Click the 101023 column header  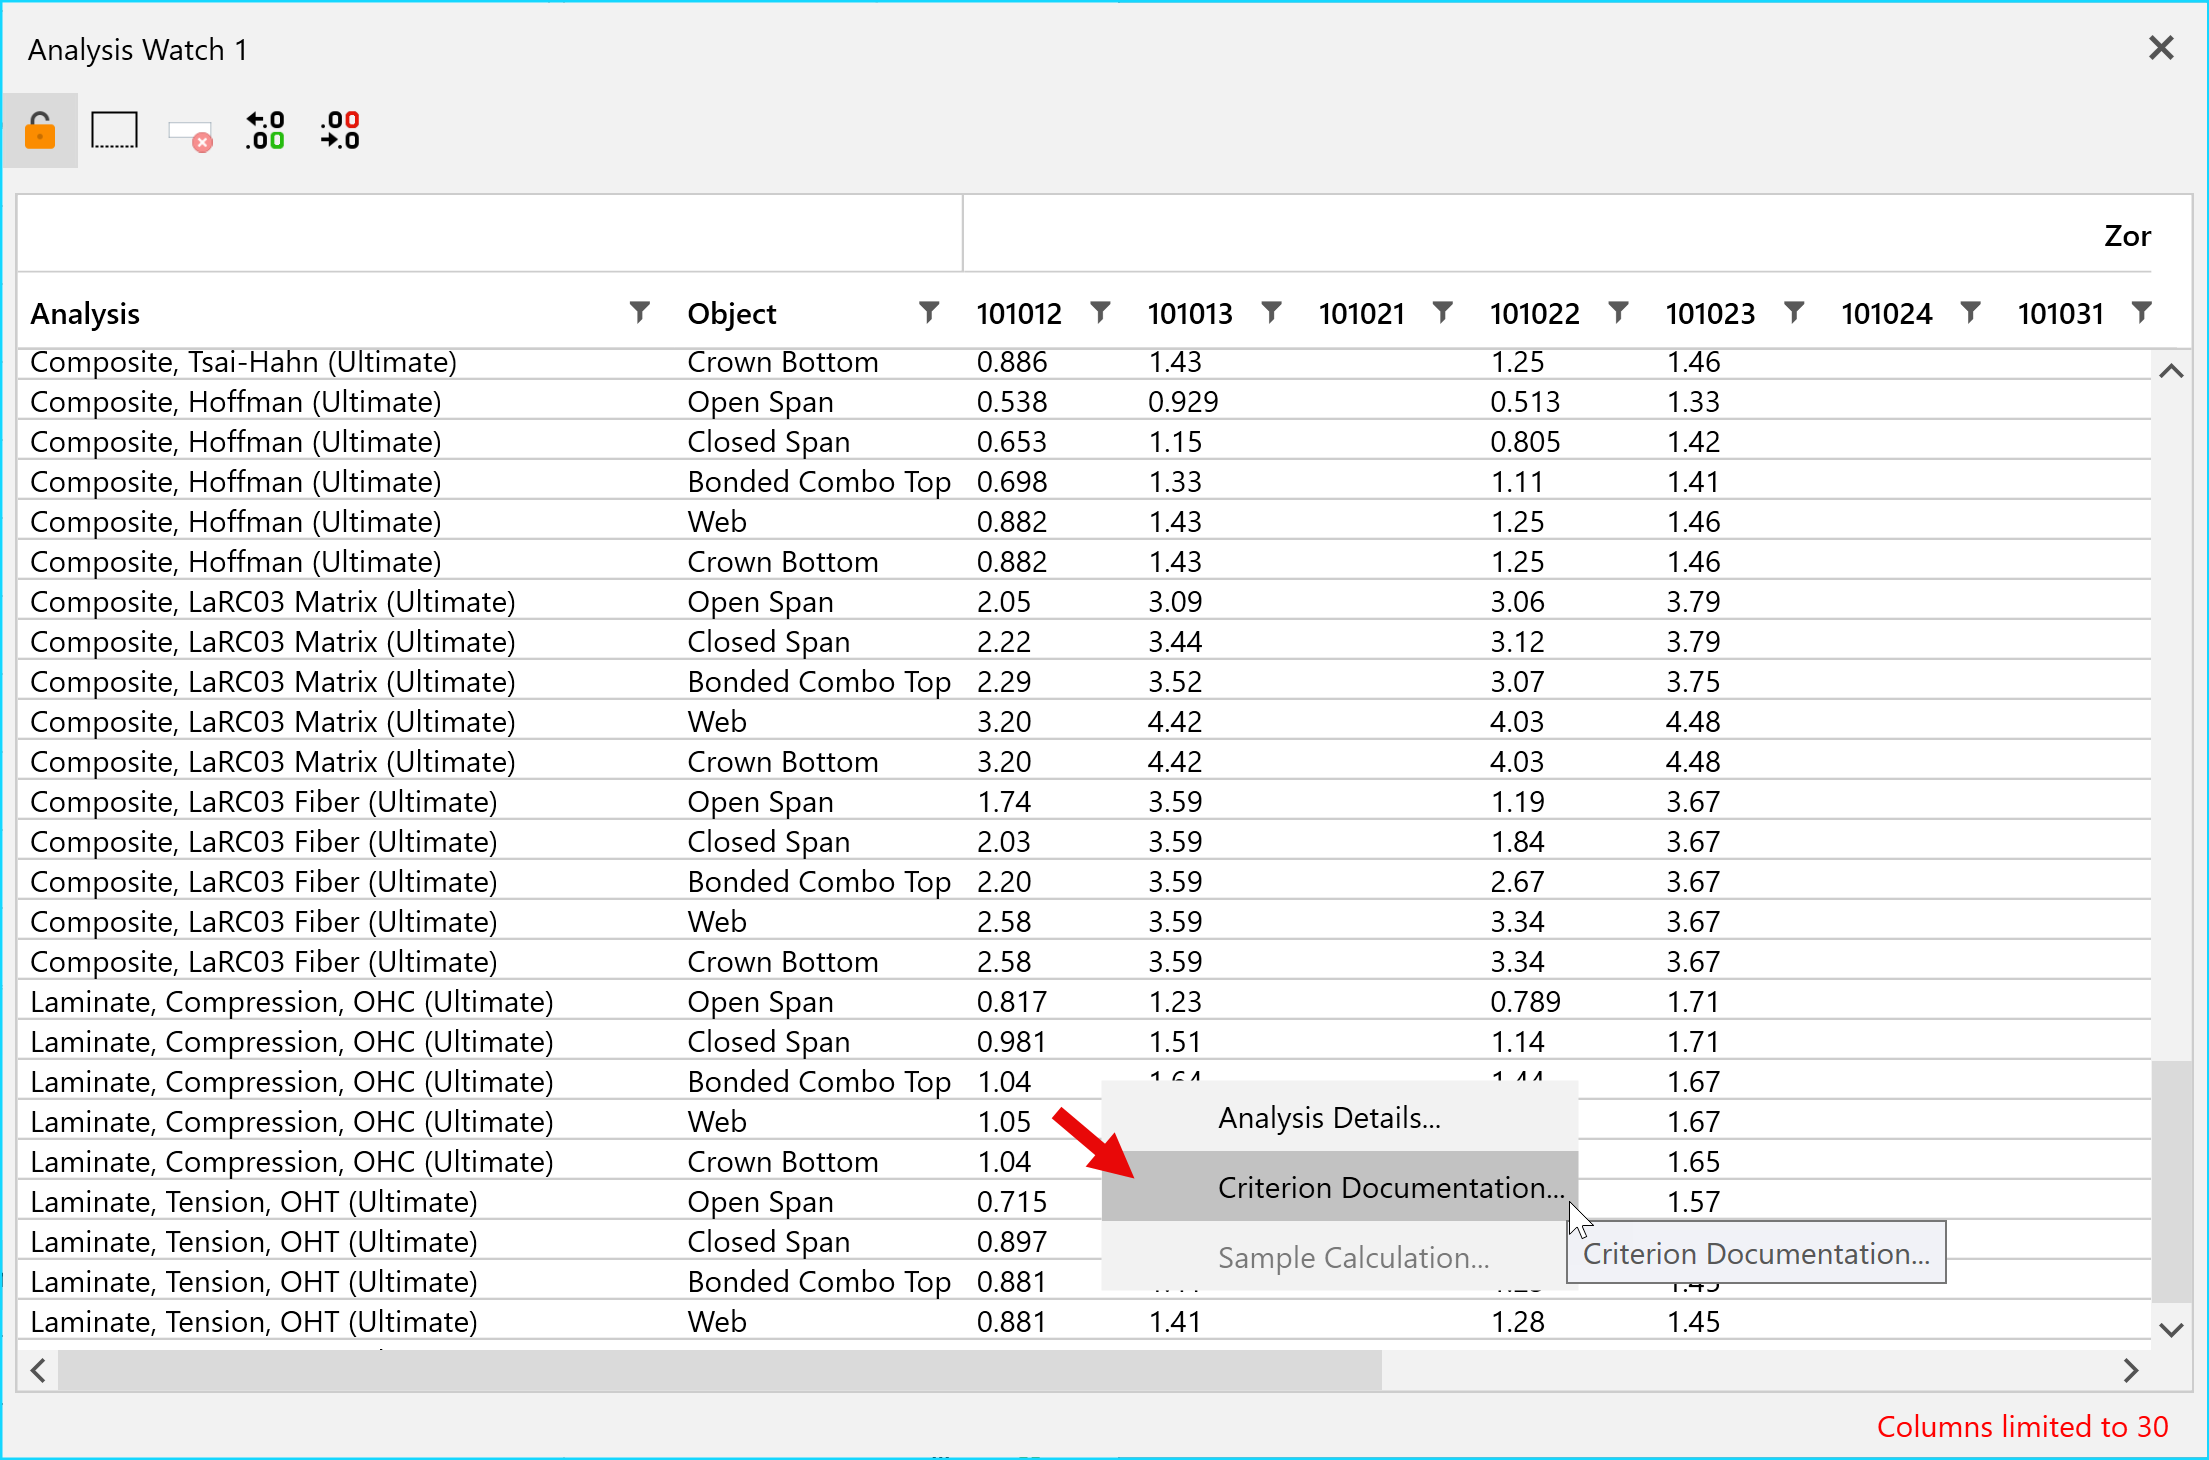click(1710, 314)
